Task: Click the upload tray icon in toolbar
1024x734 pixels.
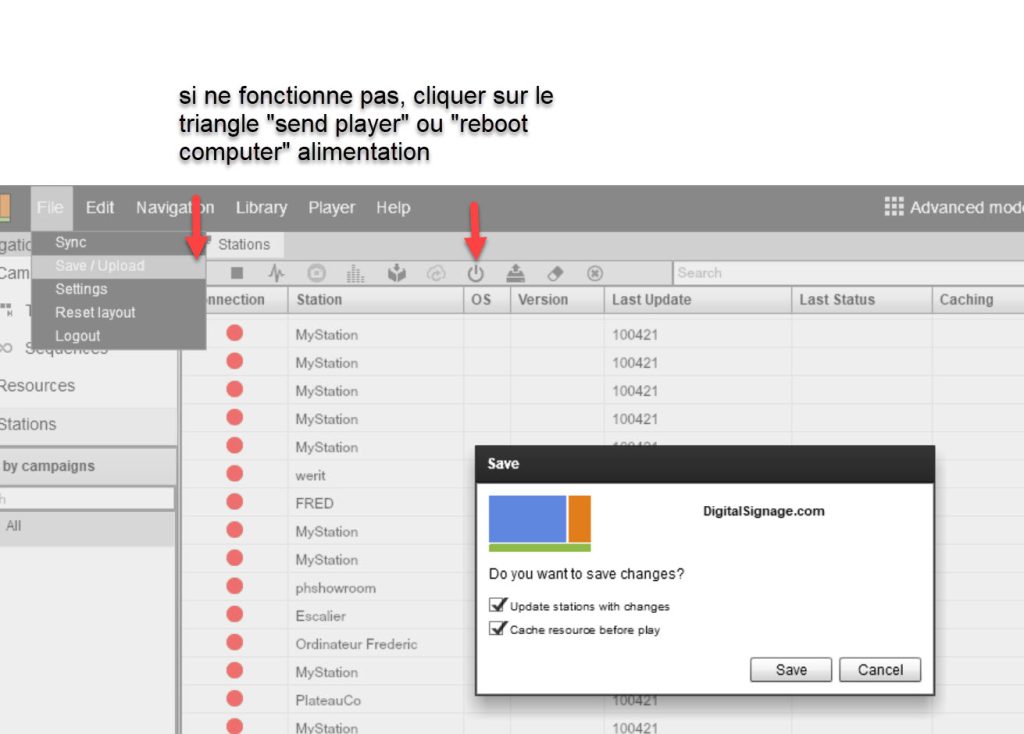Action: point(515,272)
